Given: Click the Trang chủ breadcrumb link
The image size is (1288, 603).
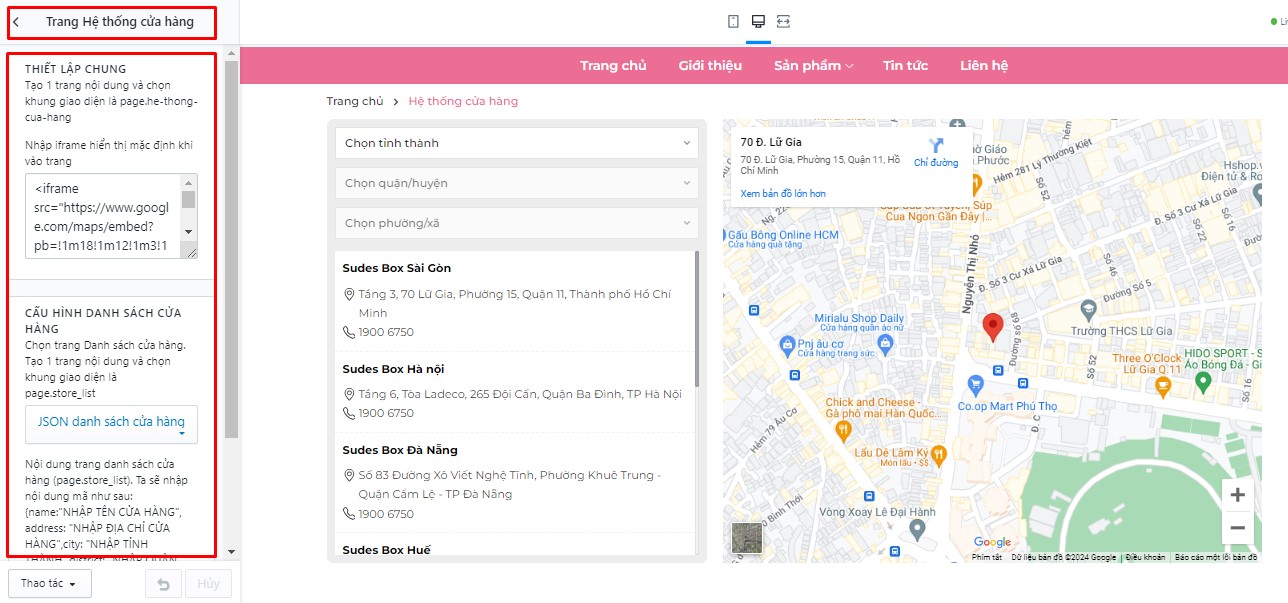Looking at the screenshot, I should point(355,101).
